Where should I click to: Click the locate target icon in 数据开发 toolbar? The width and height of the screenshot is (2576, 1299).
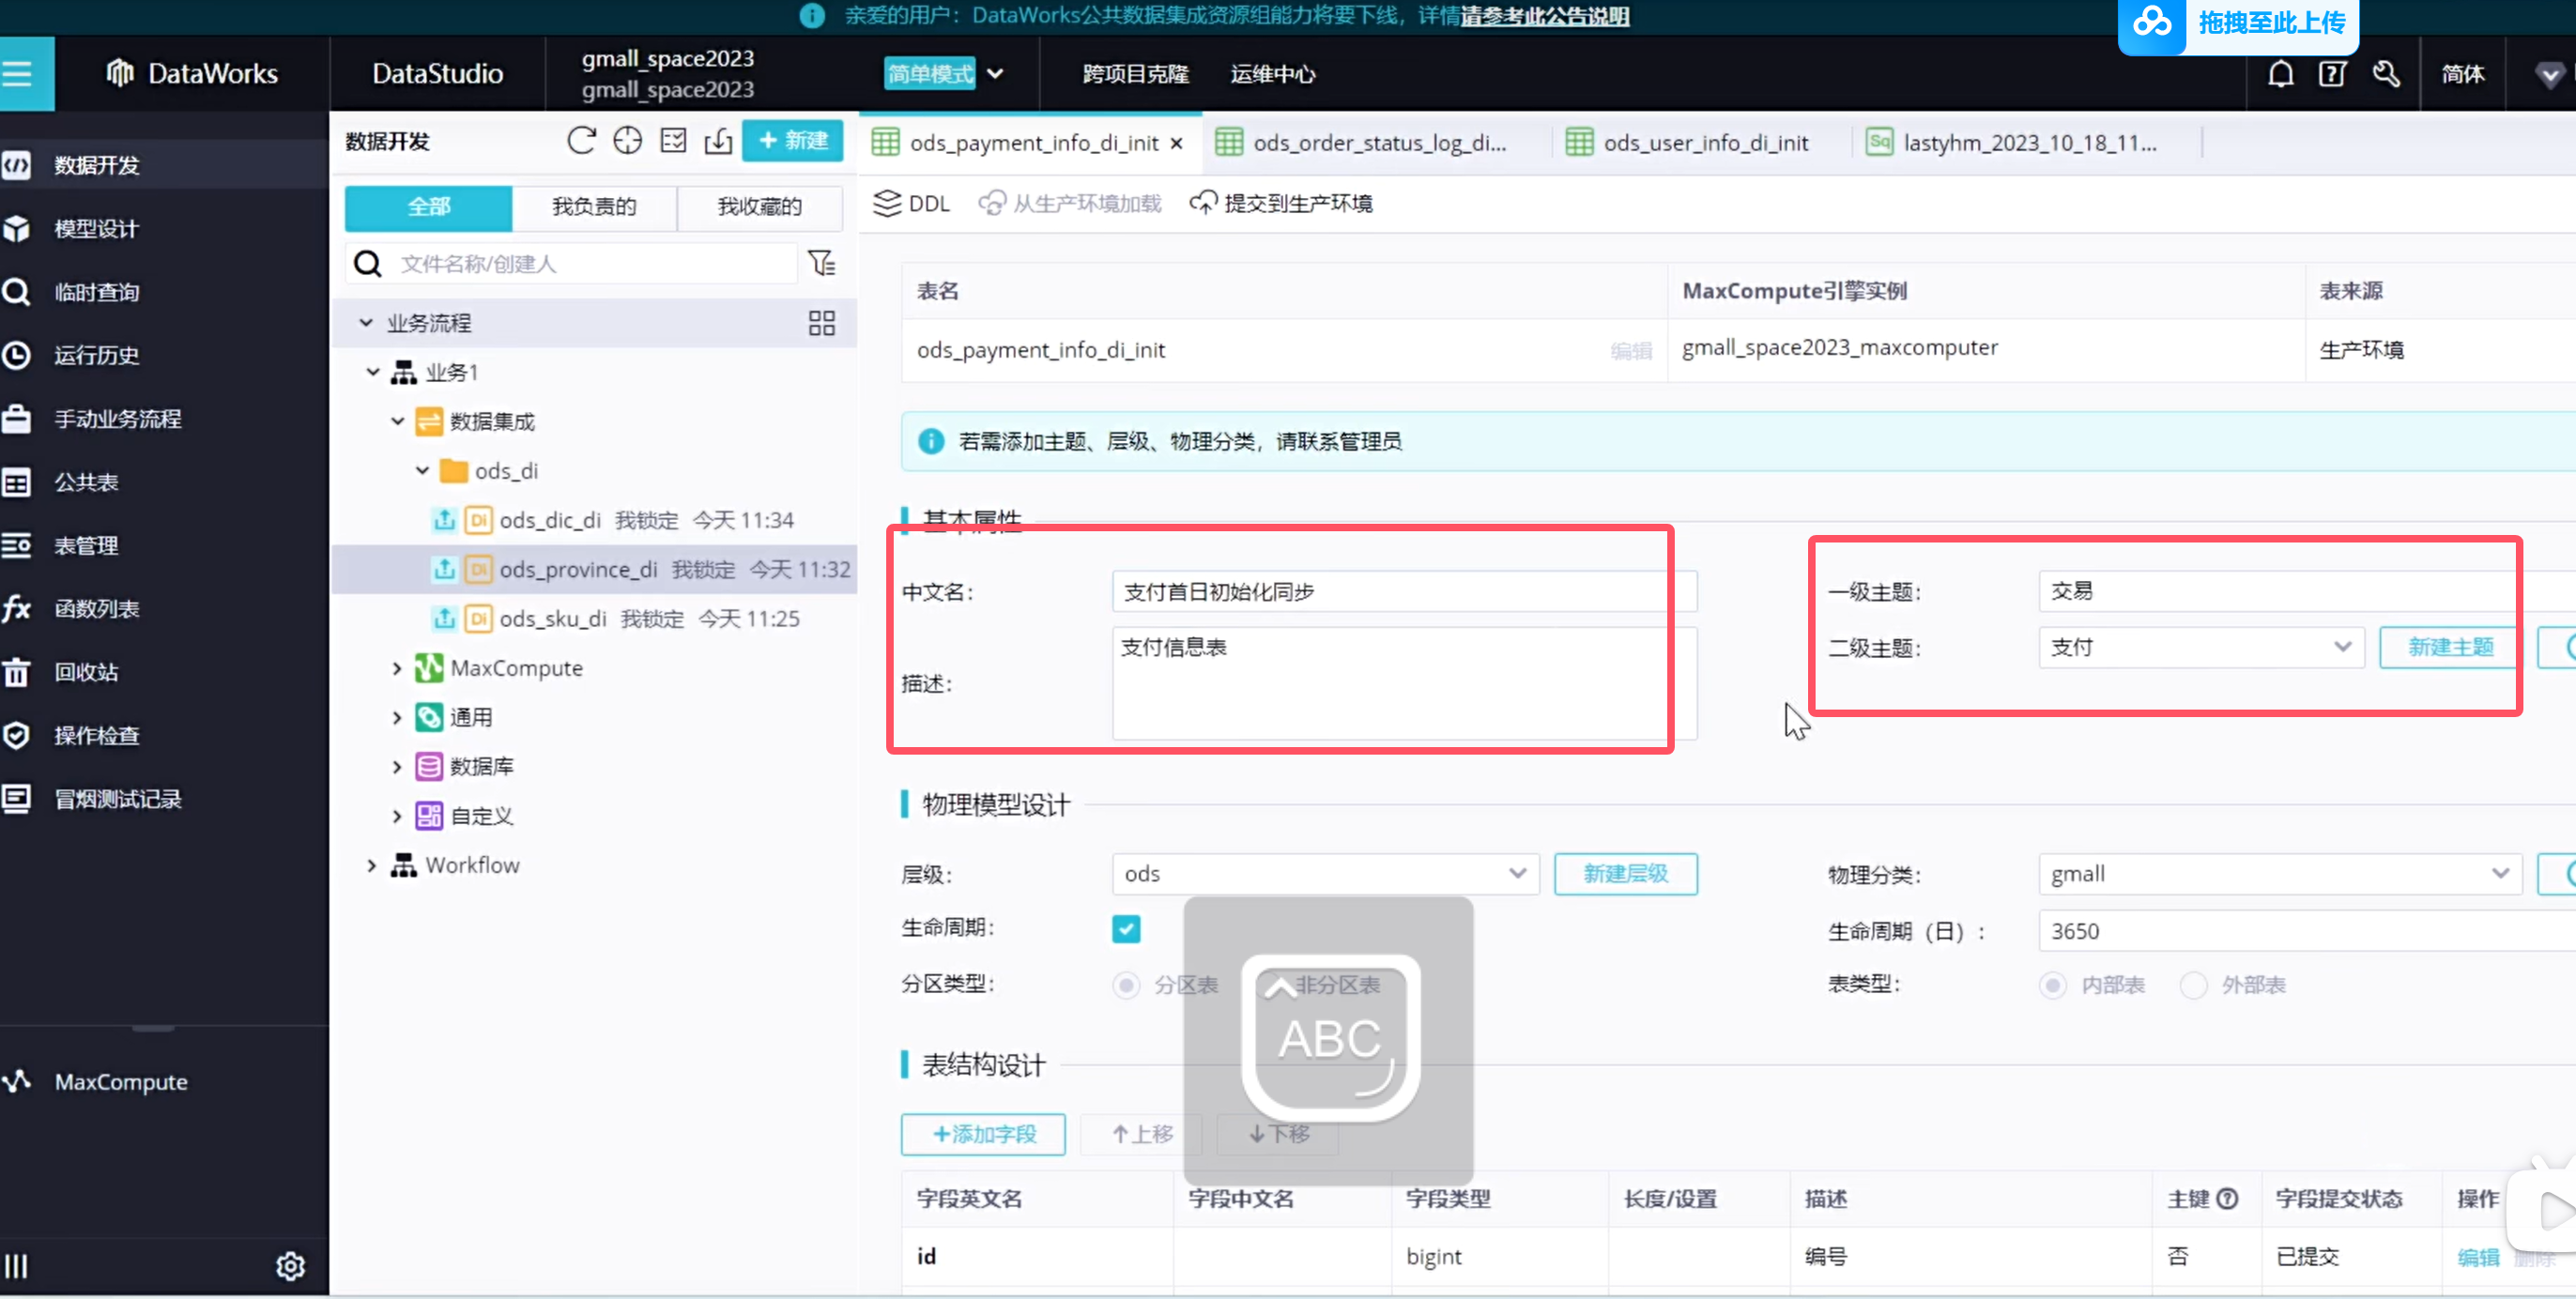click(627, 140)
